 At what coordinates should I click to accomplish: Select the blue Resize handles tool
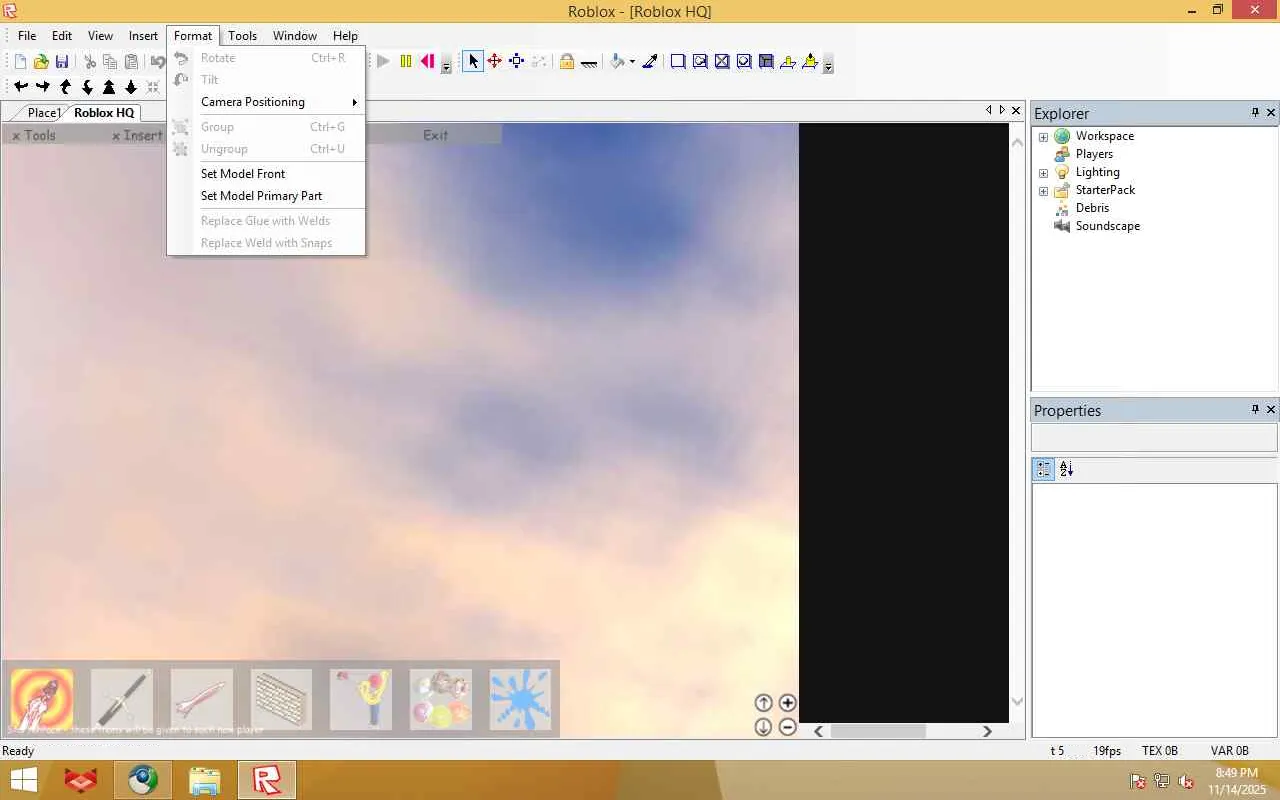tap(517, 61)
